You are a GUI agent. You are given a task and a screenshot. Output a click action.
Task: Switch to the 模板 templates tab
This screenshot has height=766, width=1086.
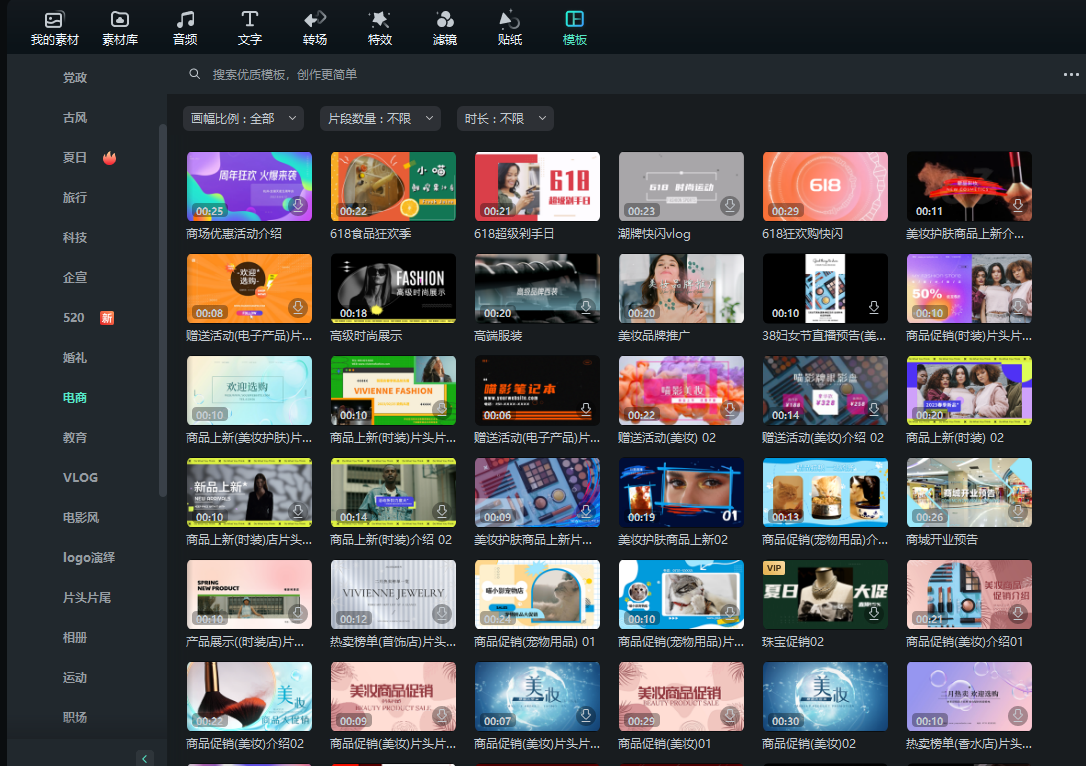coord(575,28)
